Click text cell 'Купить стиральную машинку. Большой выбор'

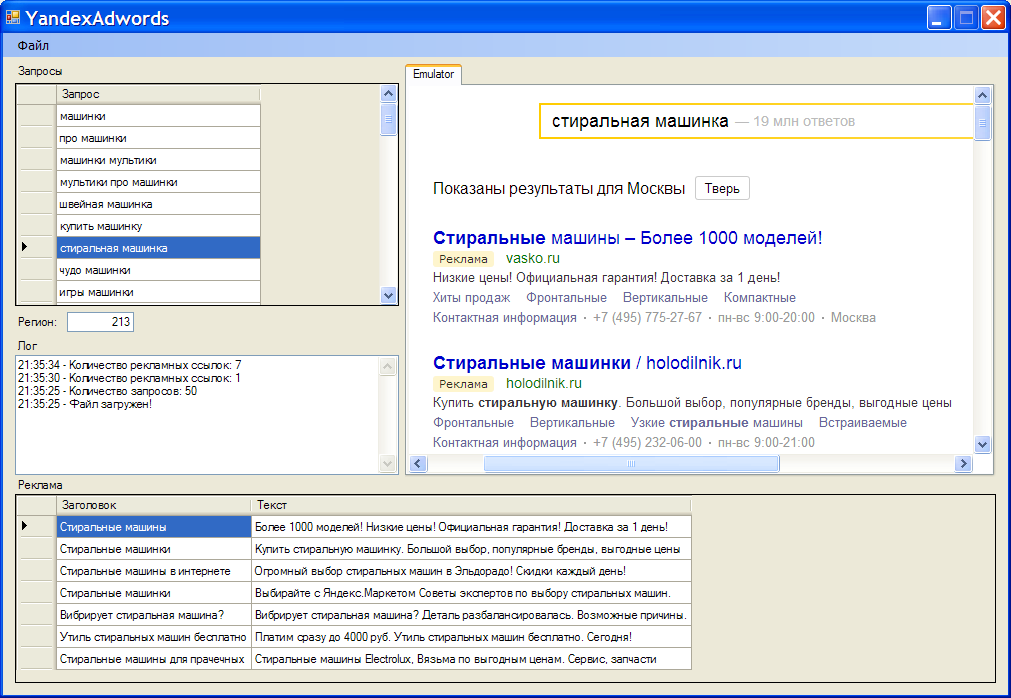[471, 549]
